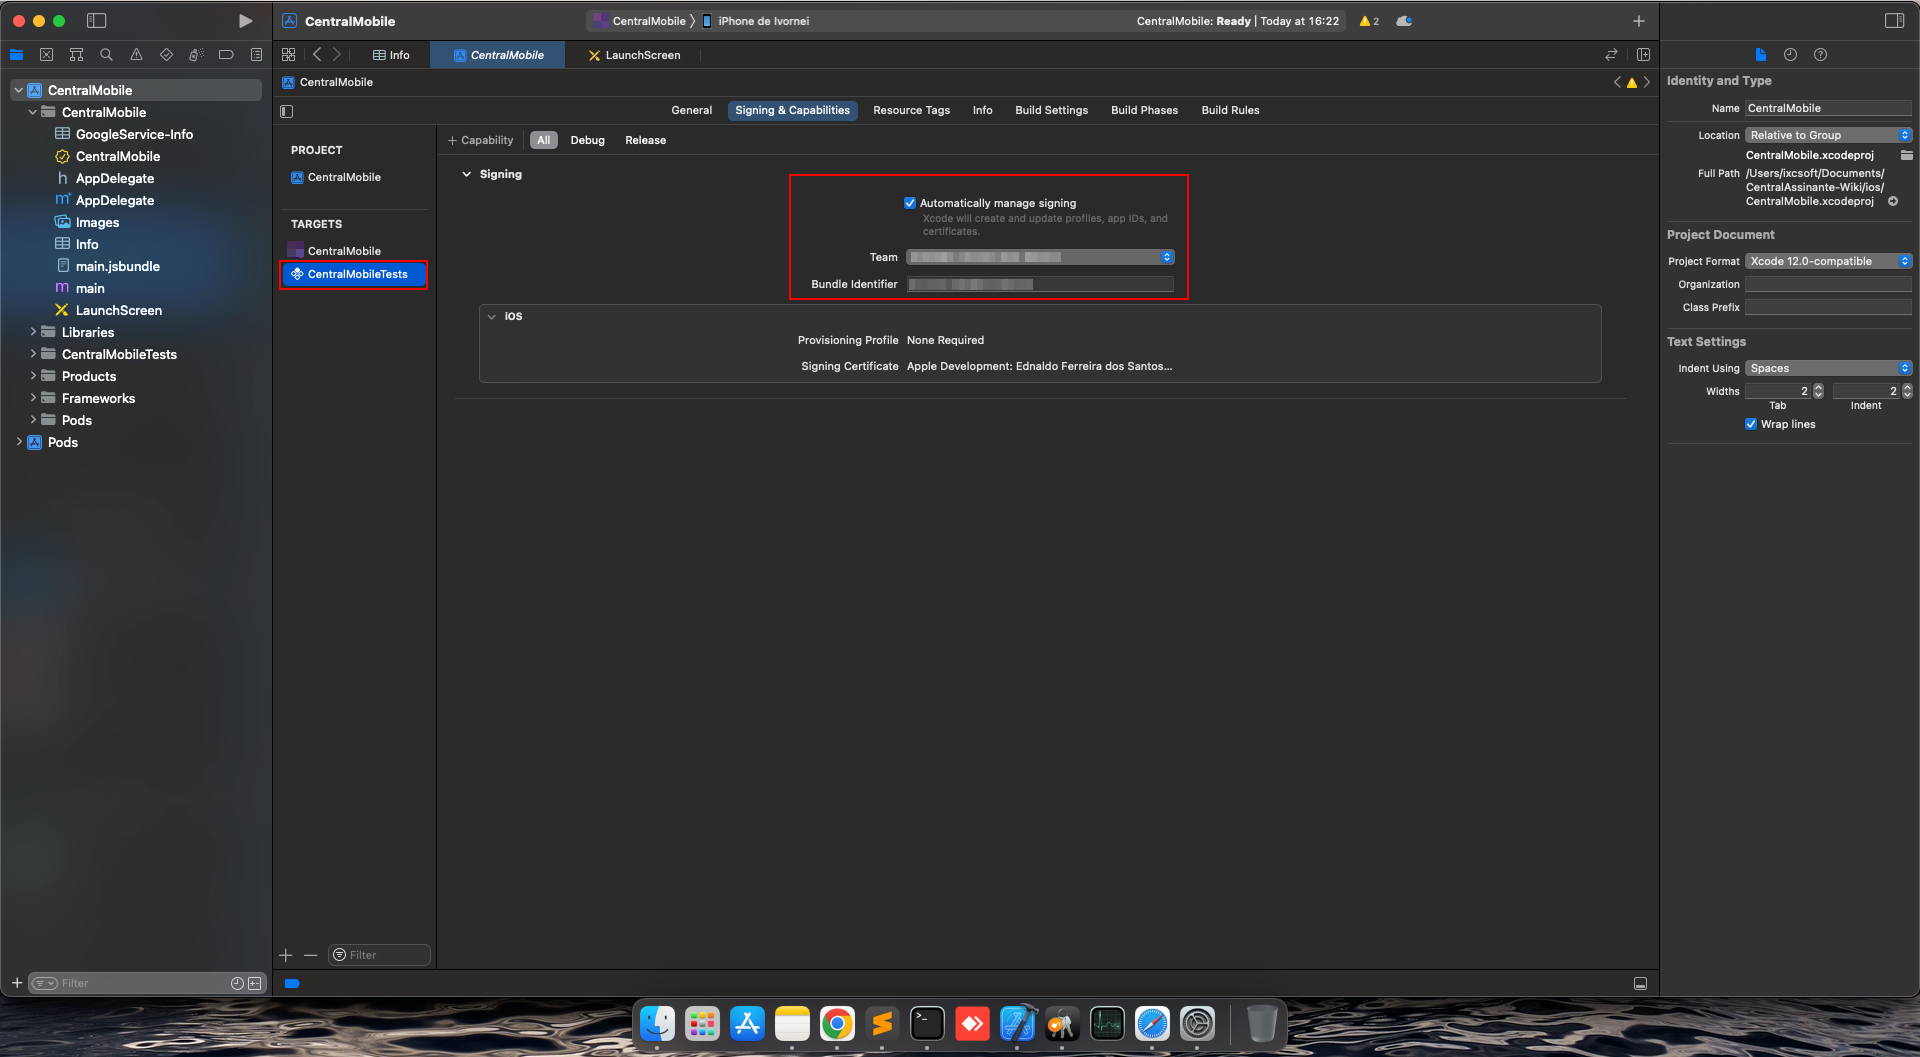Open the project navigator folder icon
Viewport: 1920px width, 1057px height.
[16, 55]
